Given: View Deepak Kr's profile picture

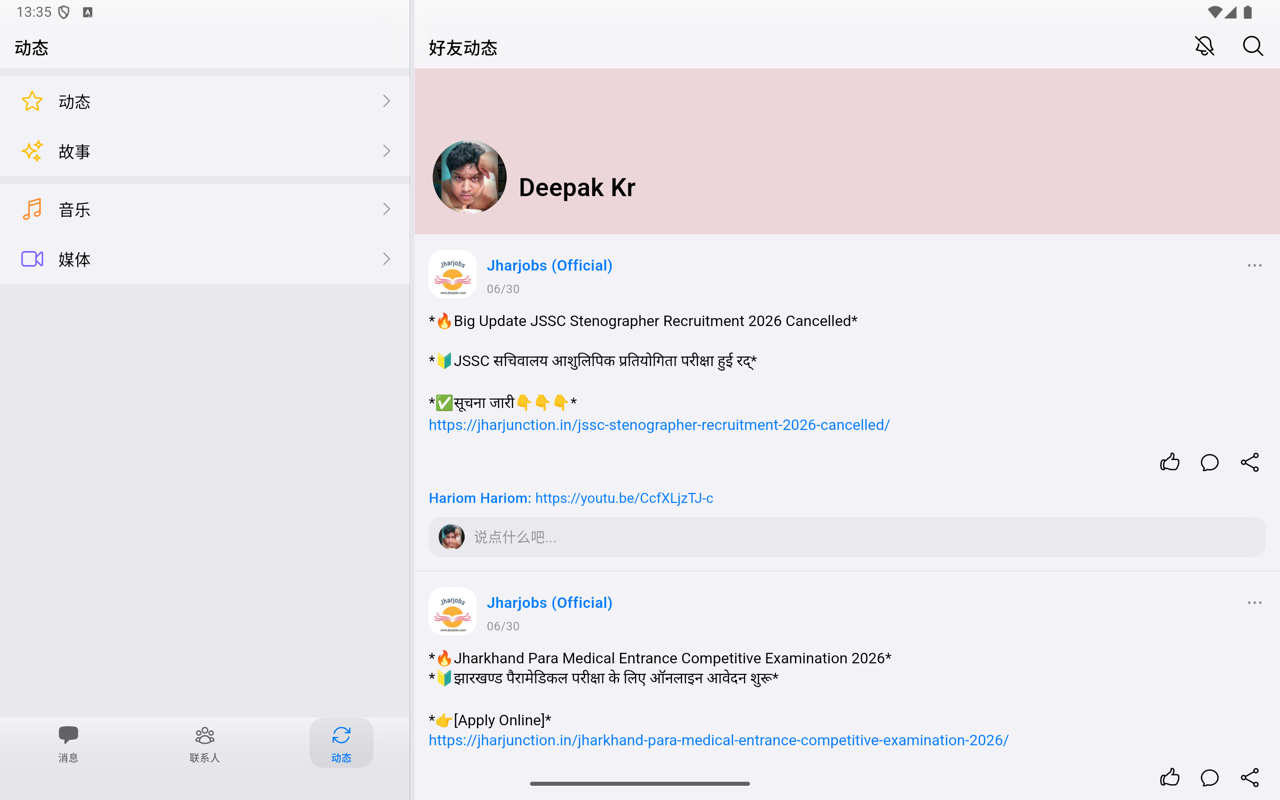Looking at the screenshot, I should point(469,177).
